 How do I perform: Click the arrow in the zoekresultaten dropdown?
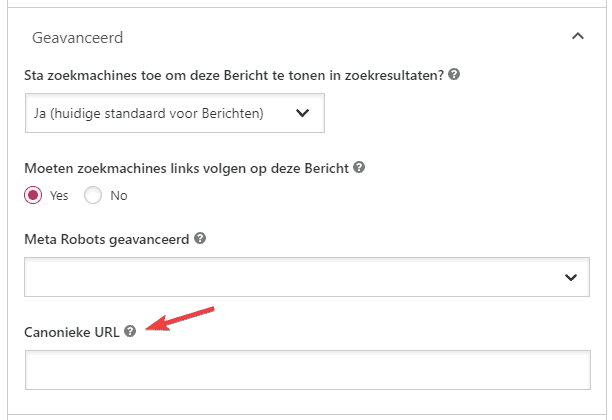click(x=303, y=113)
